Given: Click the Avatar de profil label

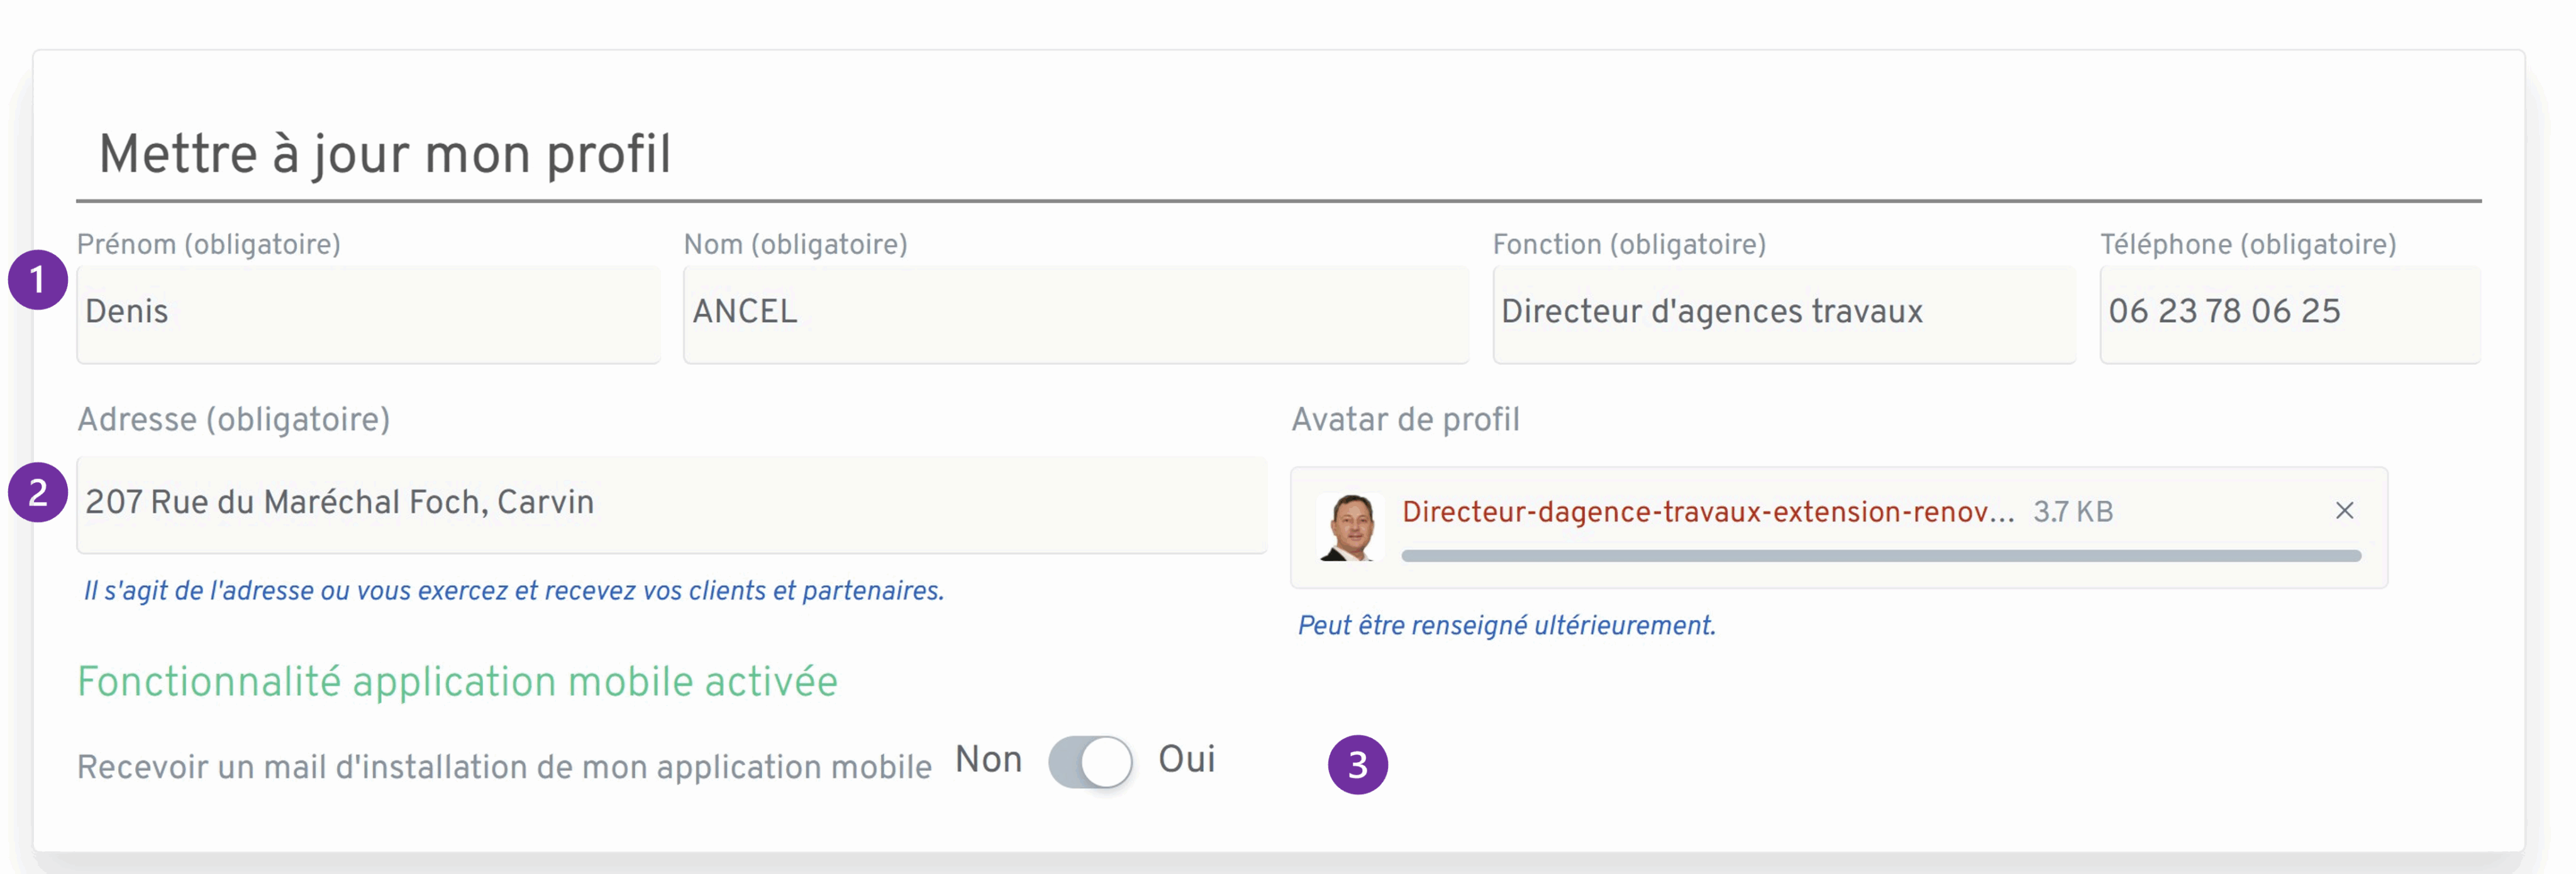Looking at the screenshot, I should tap(1406, 419).
